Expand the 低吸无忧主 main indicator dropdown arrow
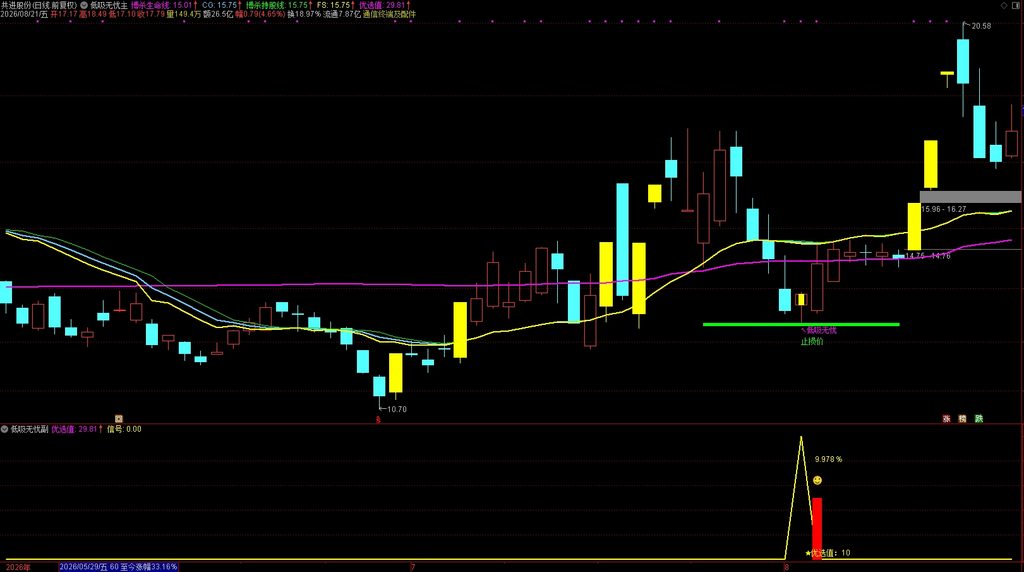Image resolution: width=1024 pixels, height=572 pixels. pos(84,5)
